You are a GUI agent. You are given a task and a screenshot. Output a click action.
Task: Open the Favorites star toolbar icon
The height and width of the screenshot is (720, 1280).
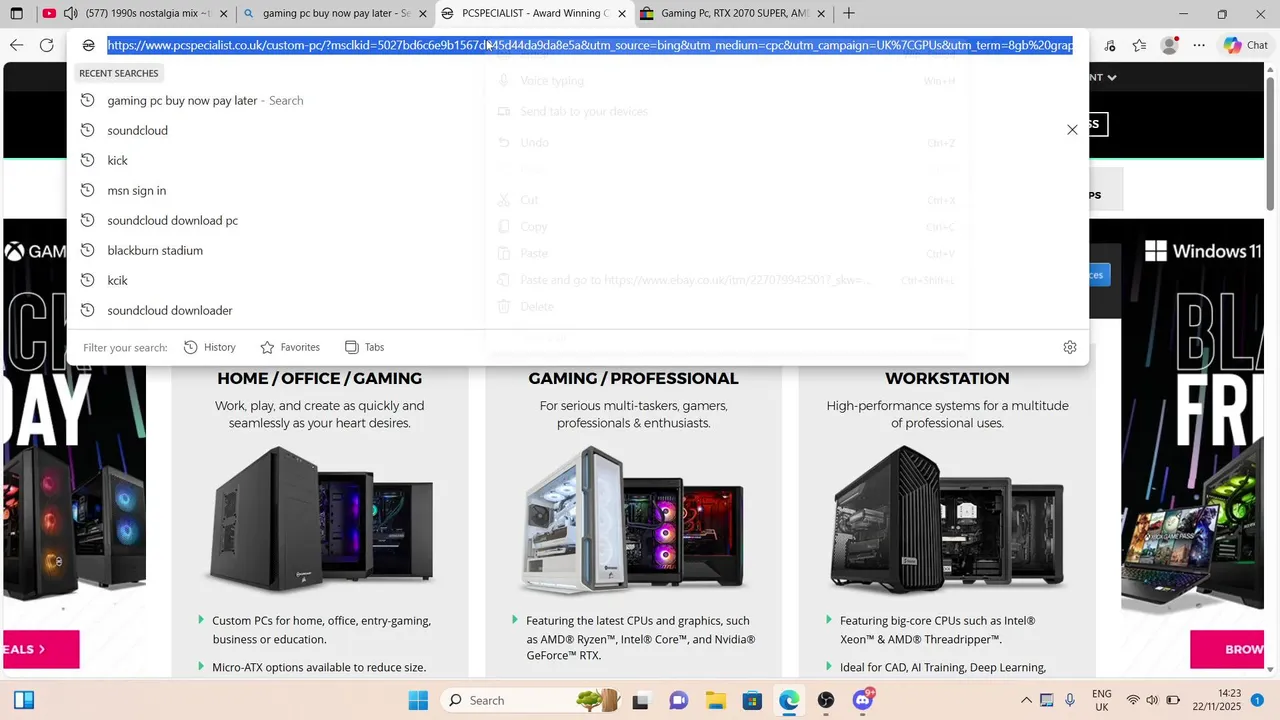1139,45
